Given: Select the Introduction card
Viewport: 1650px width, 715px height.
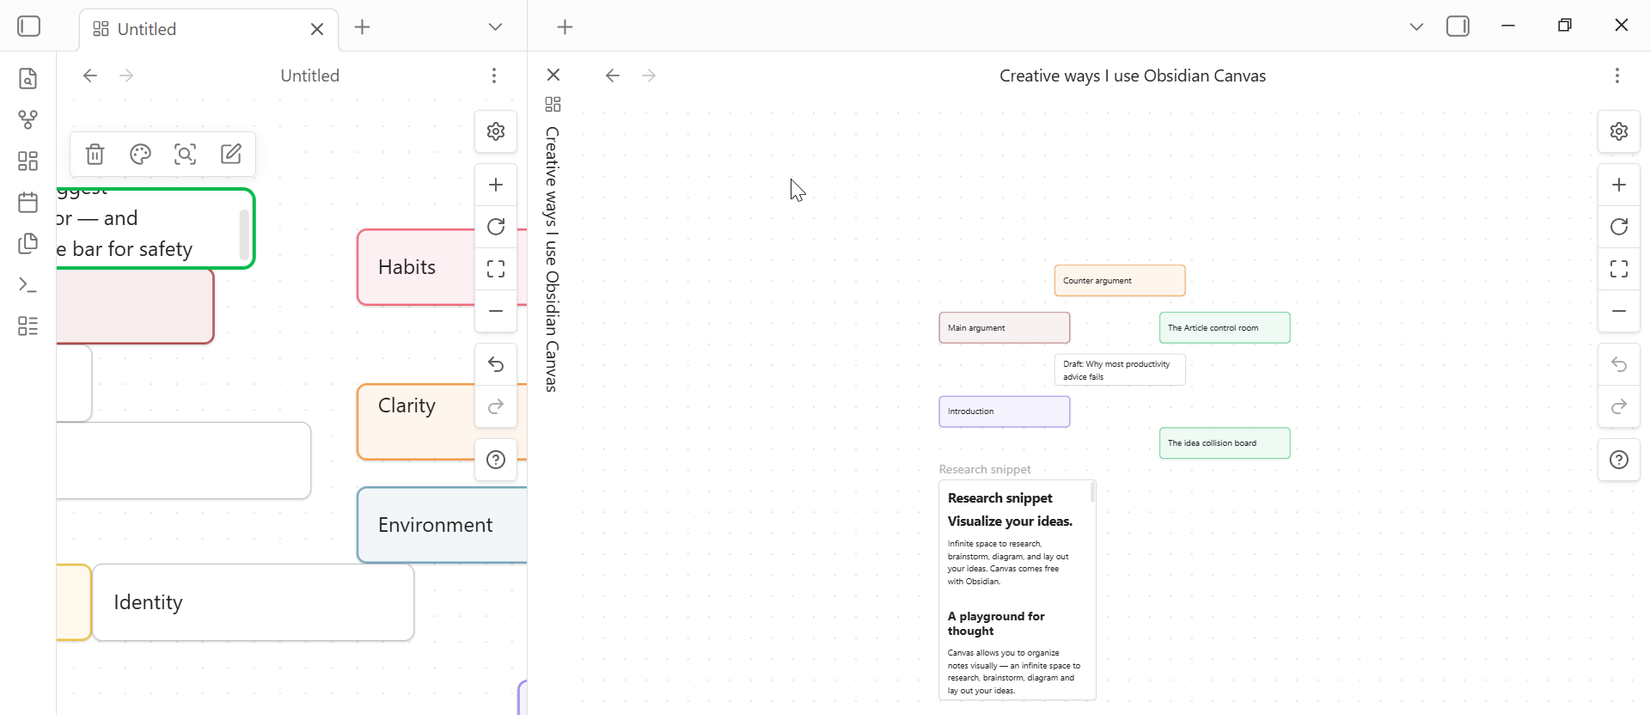Looking at the screenshot, I should (1004, 412).
